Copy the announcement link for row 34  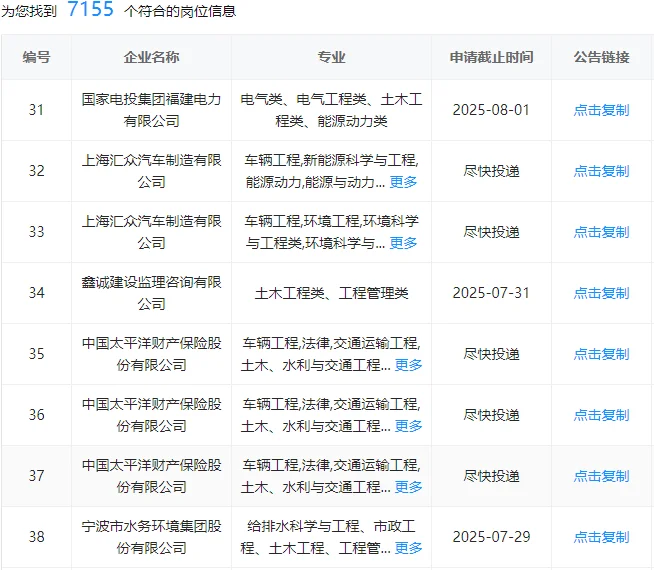click(601, 293)
